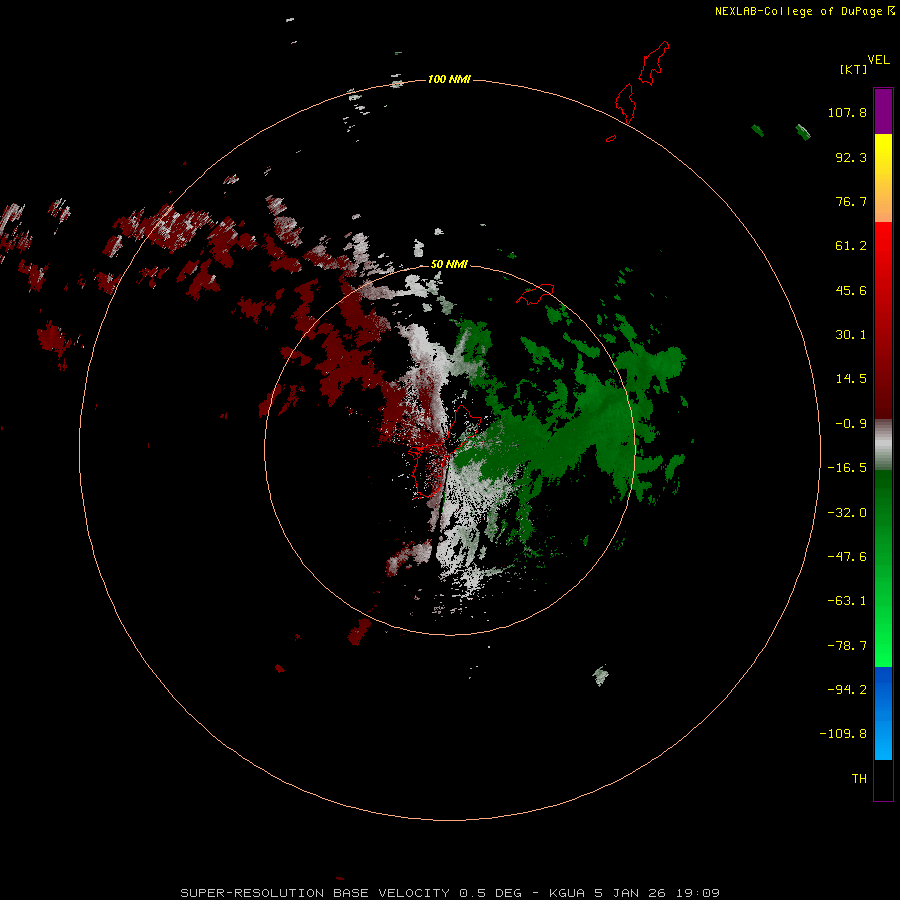This screenshot has height=900, width=900.
Task: Click the 92.3 velocity legend value
Action: [x=851, y=157]
